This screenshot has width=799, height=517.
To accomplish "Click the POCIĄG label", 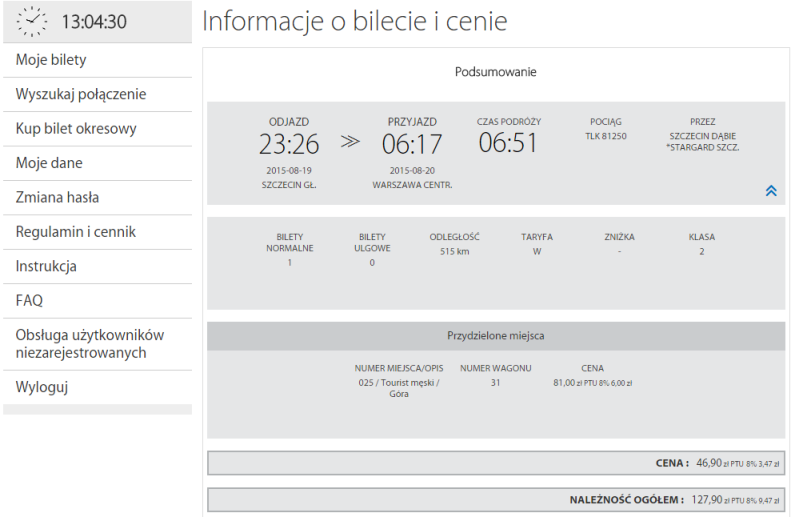I will tap(606, 122).
